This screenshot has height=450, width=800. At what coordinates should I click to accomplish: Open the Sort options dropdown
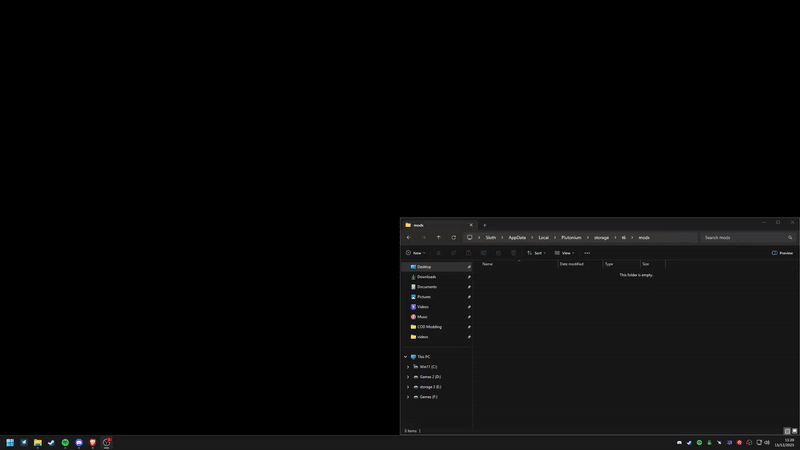coord(536,253)
